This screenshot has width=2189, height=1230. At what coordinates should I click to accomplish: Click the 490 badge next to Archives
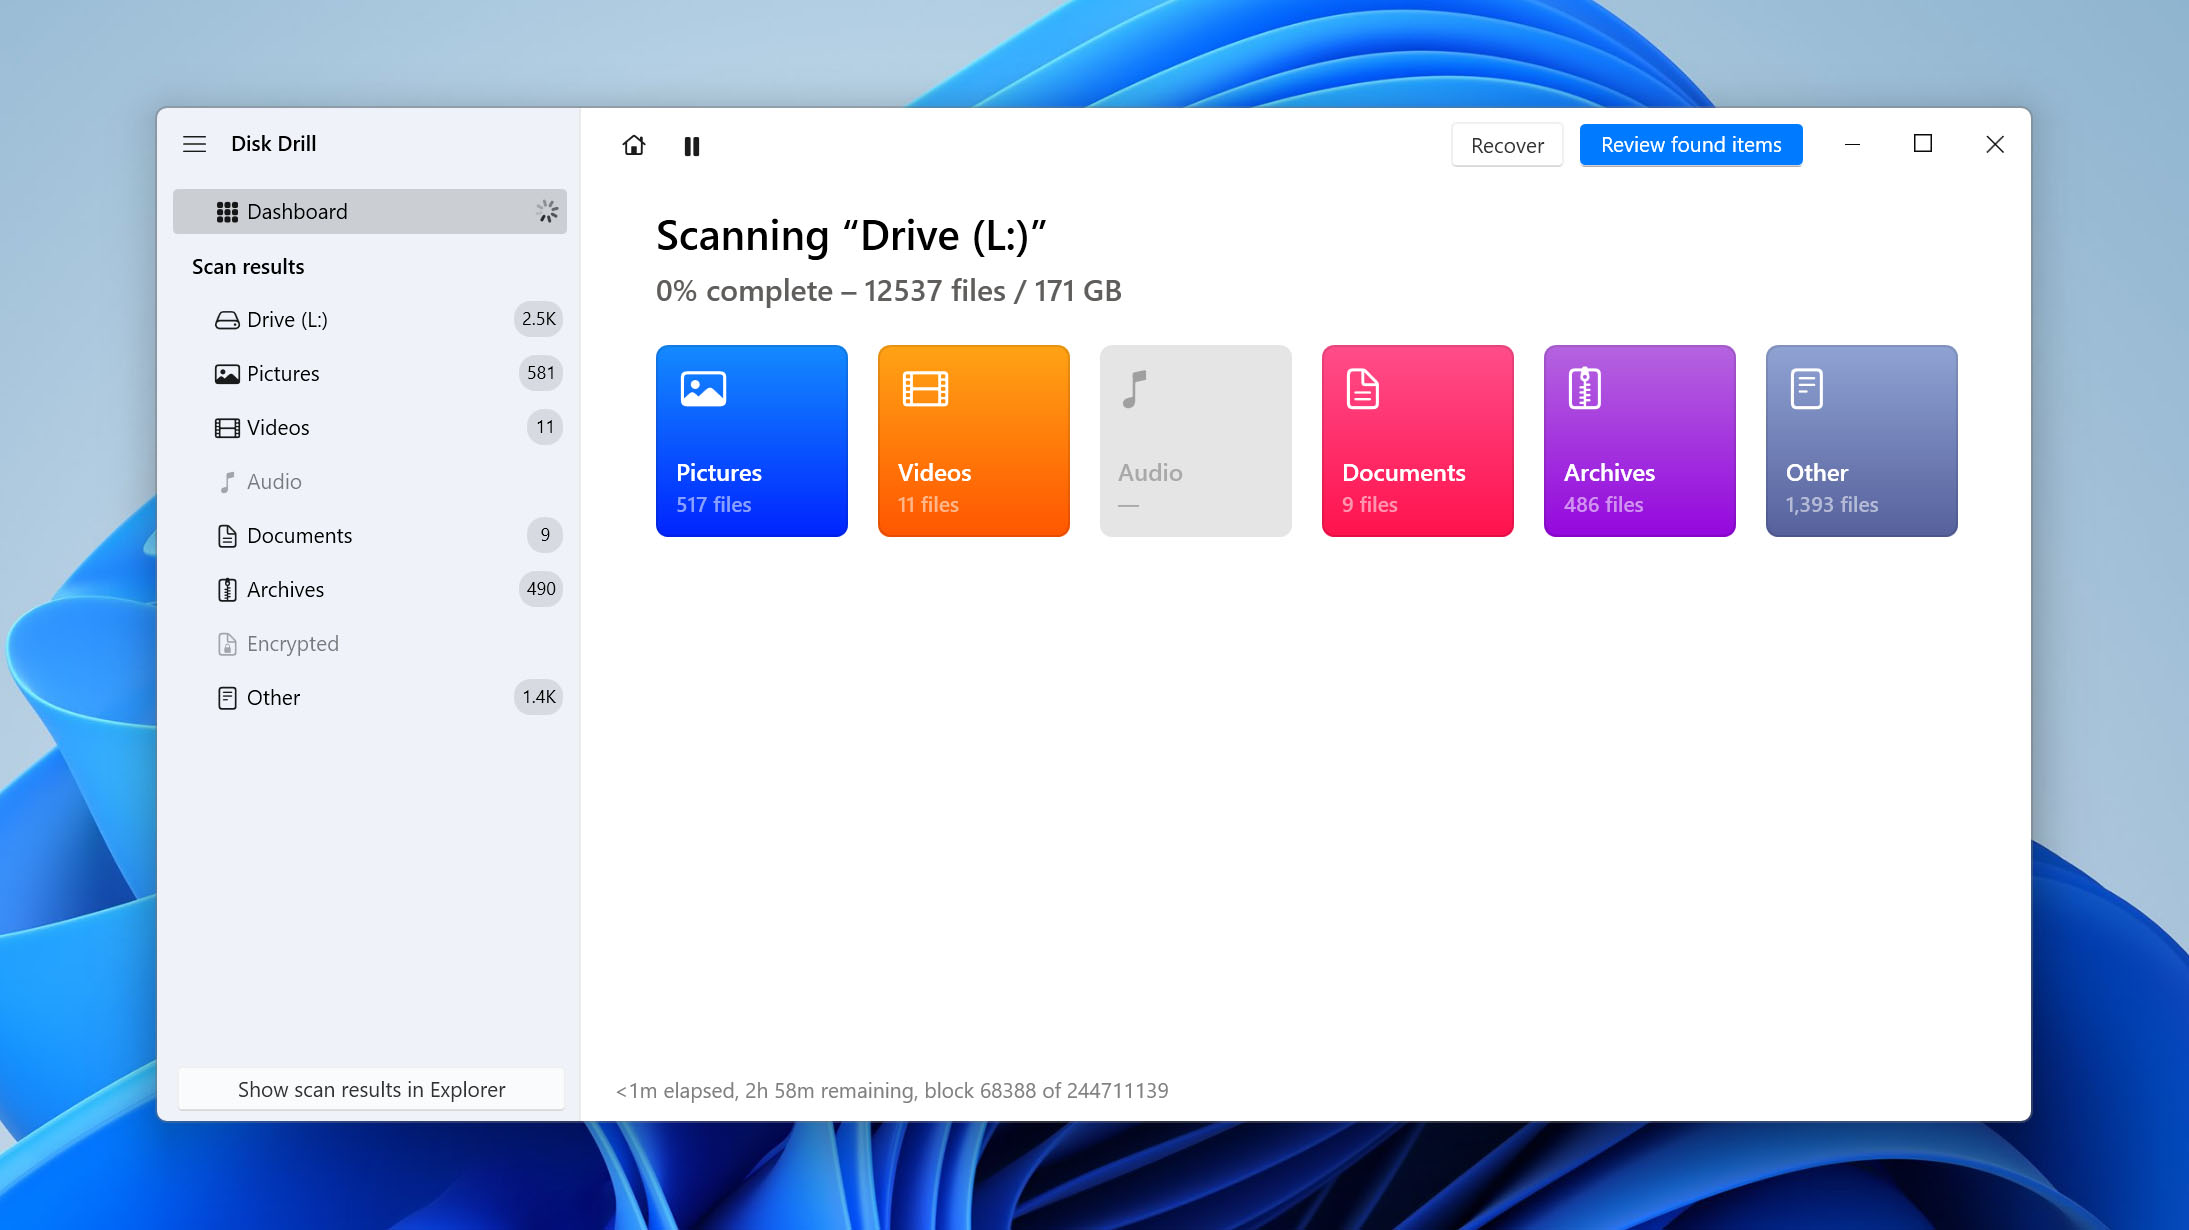tap(541, 589)
